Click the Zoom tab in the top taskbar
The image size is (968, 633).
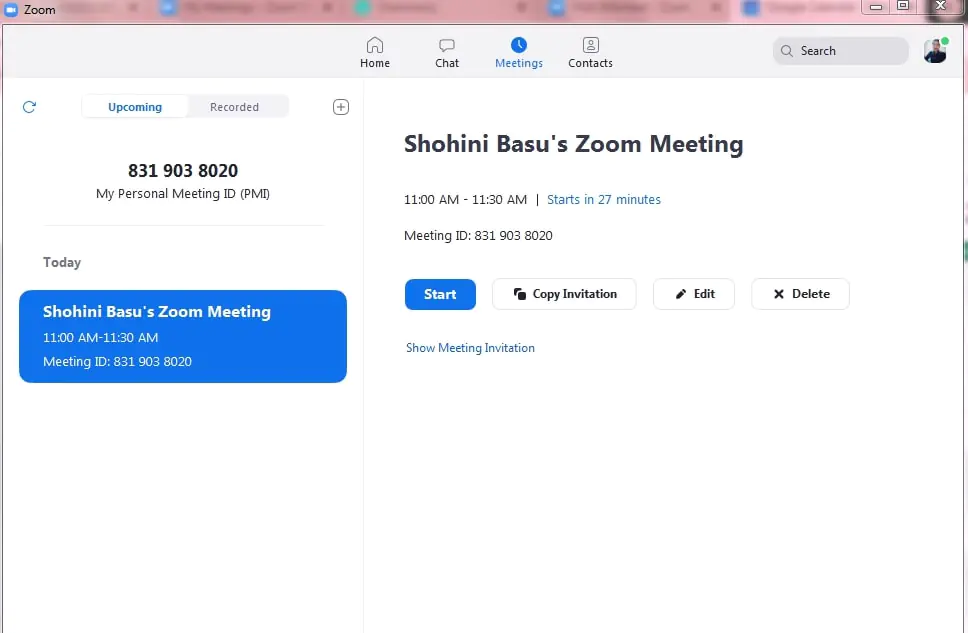click(35, 10)
